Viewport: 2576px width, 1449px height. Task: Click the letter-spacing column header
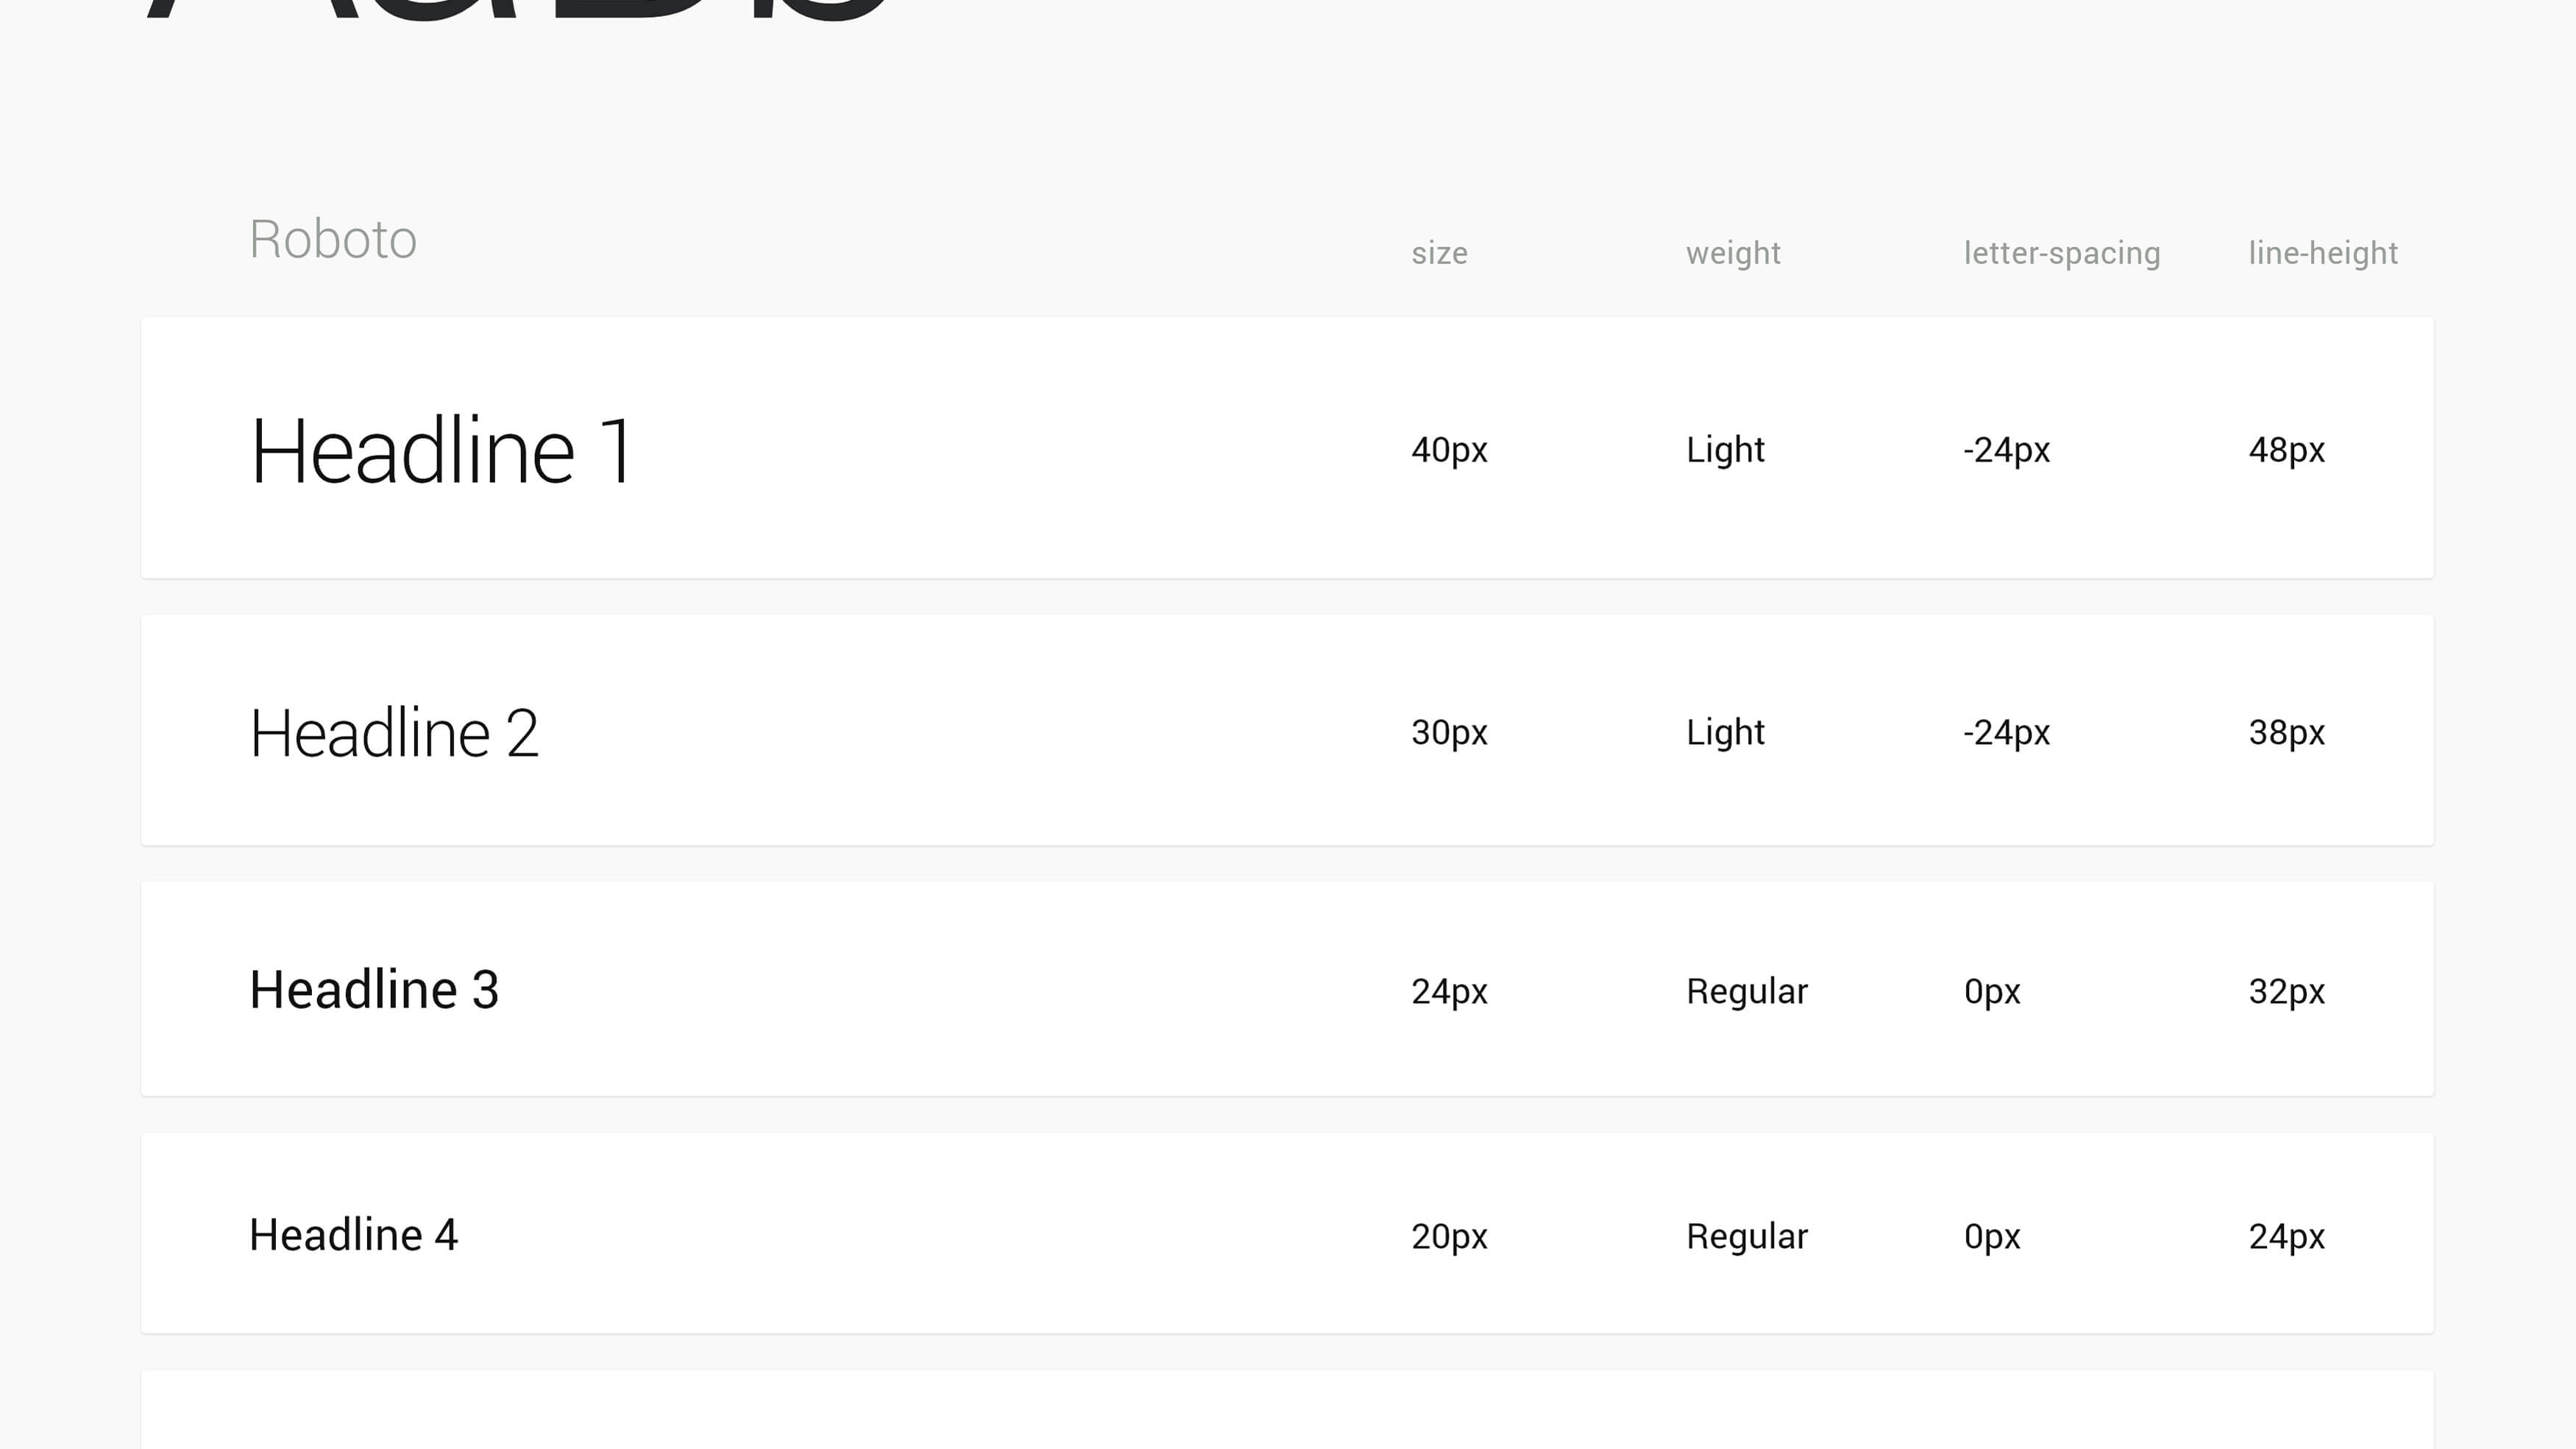(x=2062, y=253)
